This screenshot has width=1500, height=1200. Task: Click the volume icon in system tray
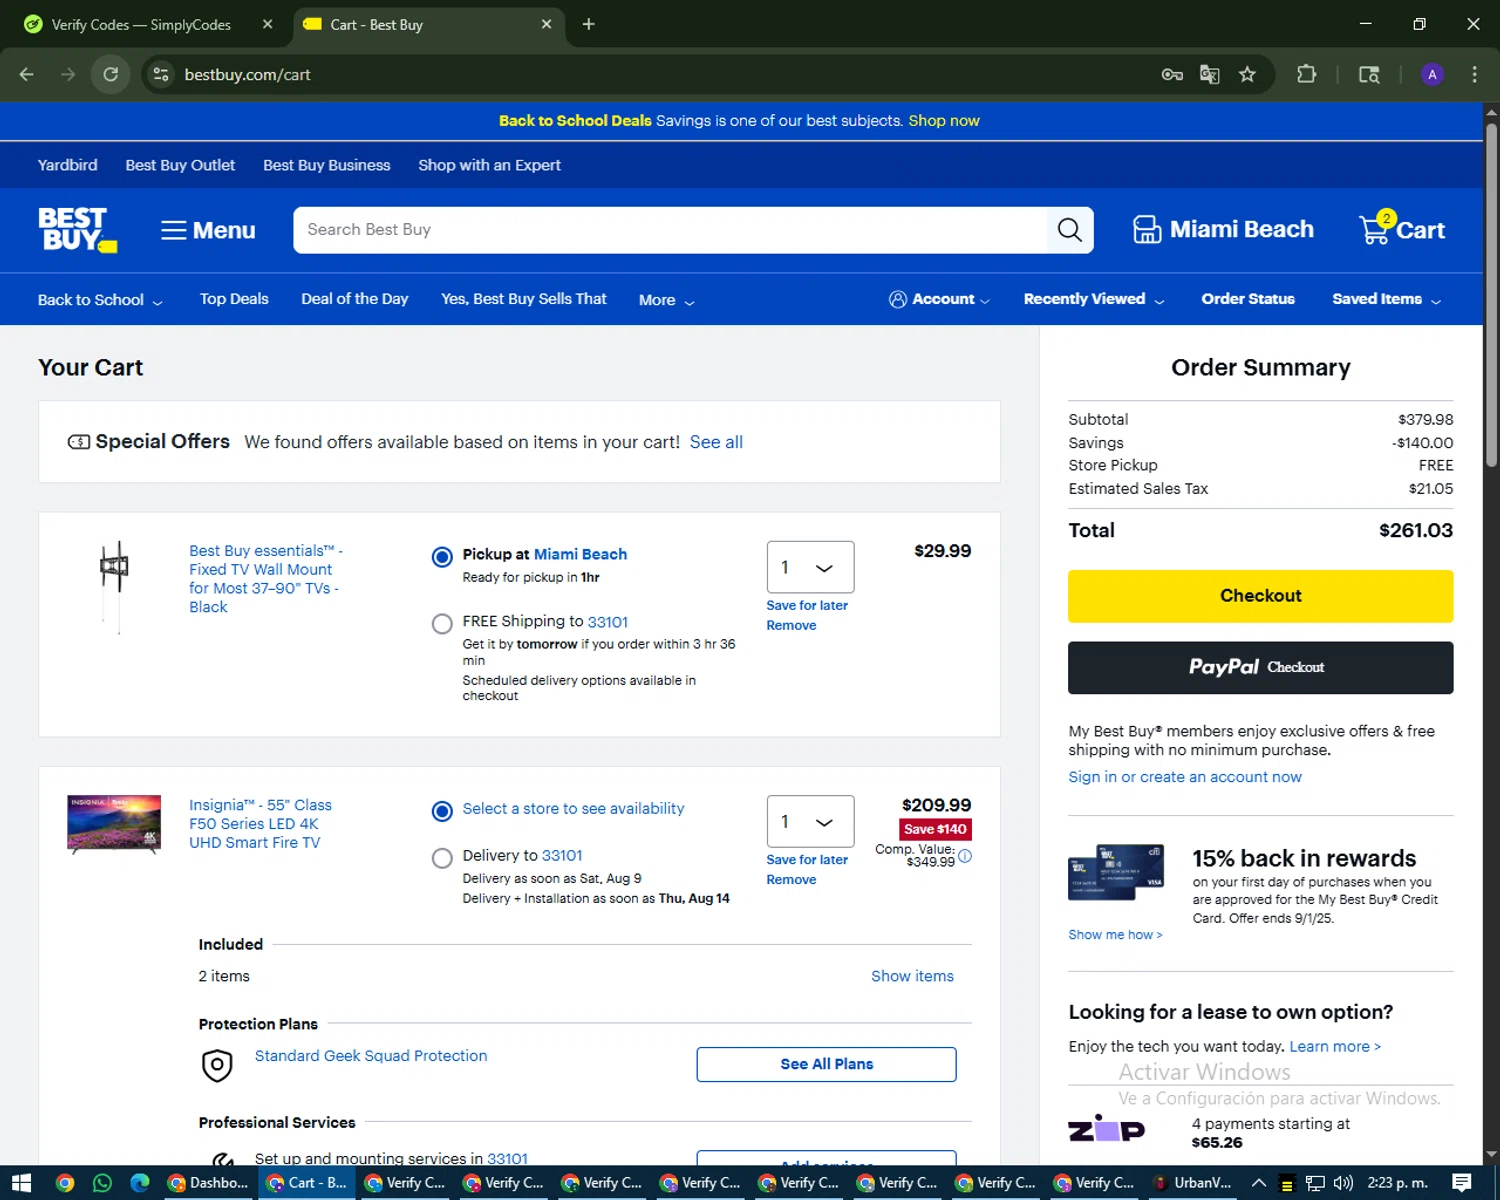coord(1343,1183)
